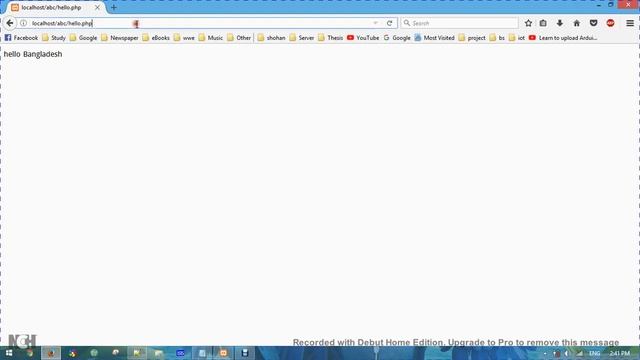Open the network signal tray icon
This screenshot has width=640, height=360.
click(580, 353)
